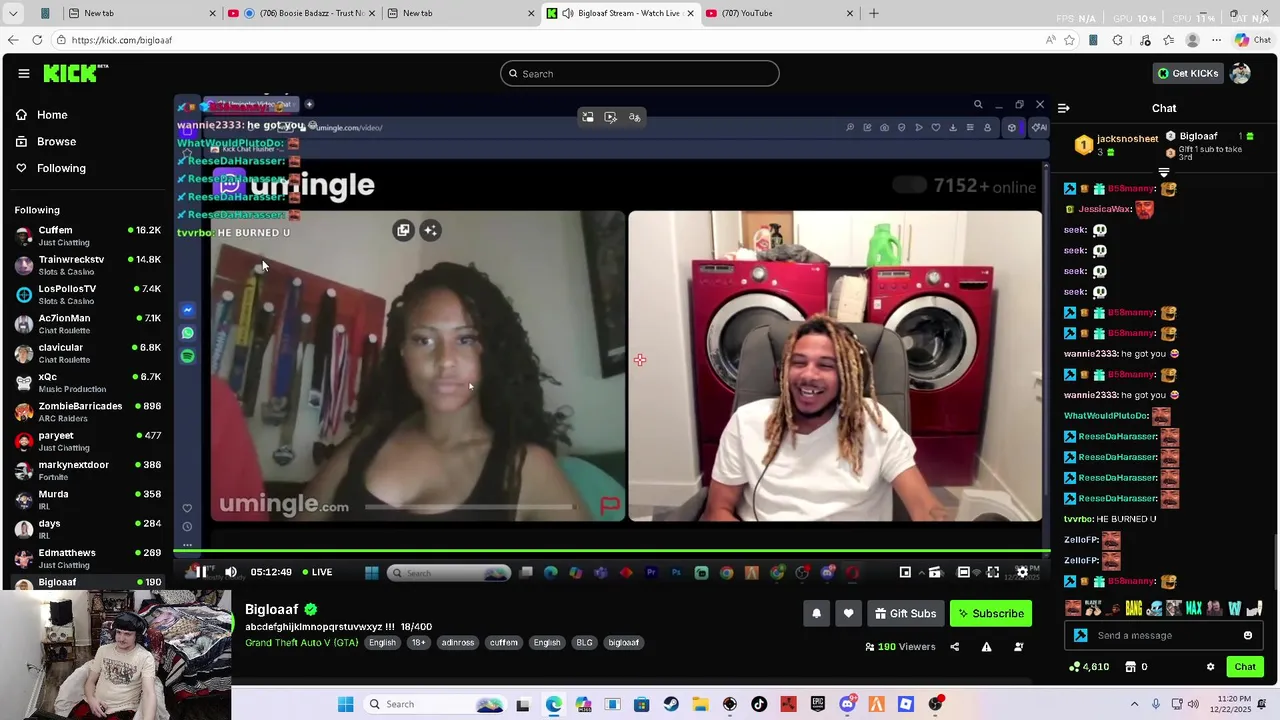The width and height of the screenshot is (1280, 720).
Task: Open browser extensions puzzle icon
Action: tap(1118, 40)
